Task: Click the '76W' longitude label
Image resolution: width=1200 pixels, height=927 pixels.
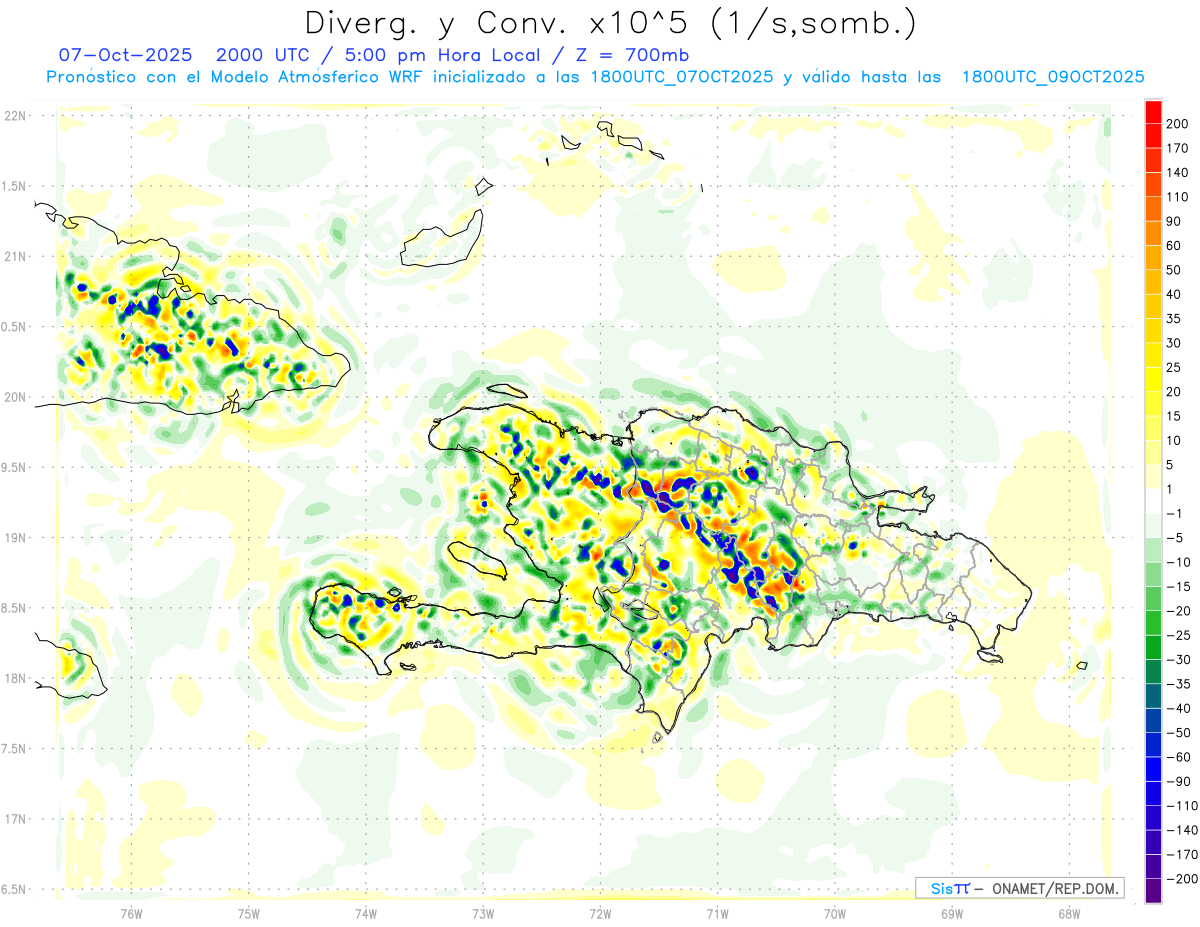Action: pos(131,914)
